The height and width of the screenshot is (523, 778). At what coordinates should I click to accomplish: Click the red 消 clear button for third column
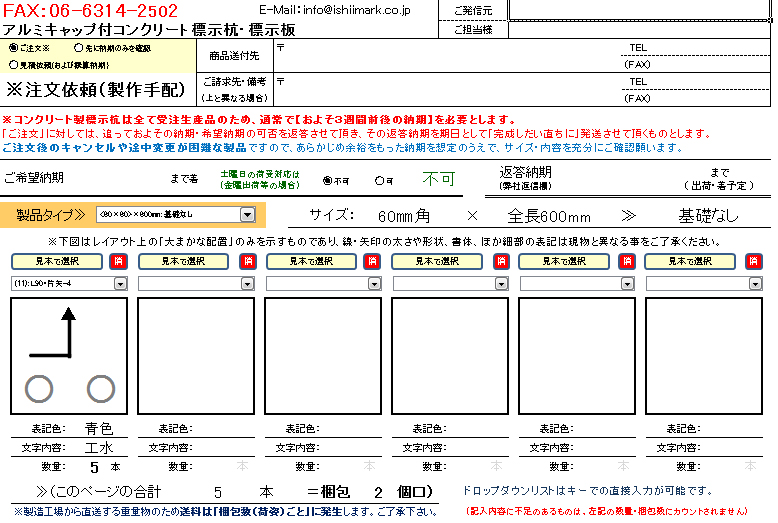(373, 261)
